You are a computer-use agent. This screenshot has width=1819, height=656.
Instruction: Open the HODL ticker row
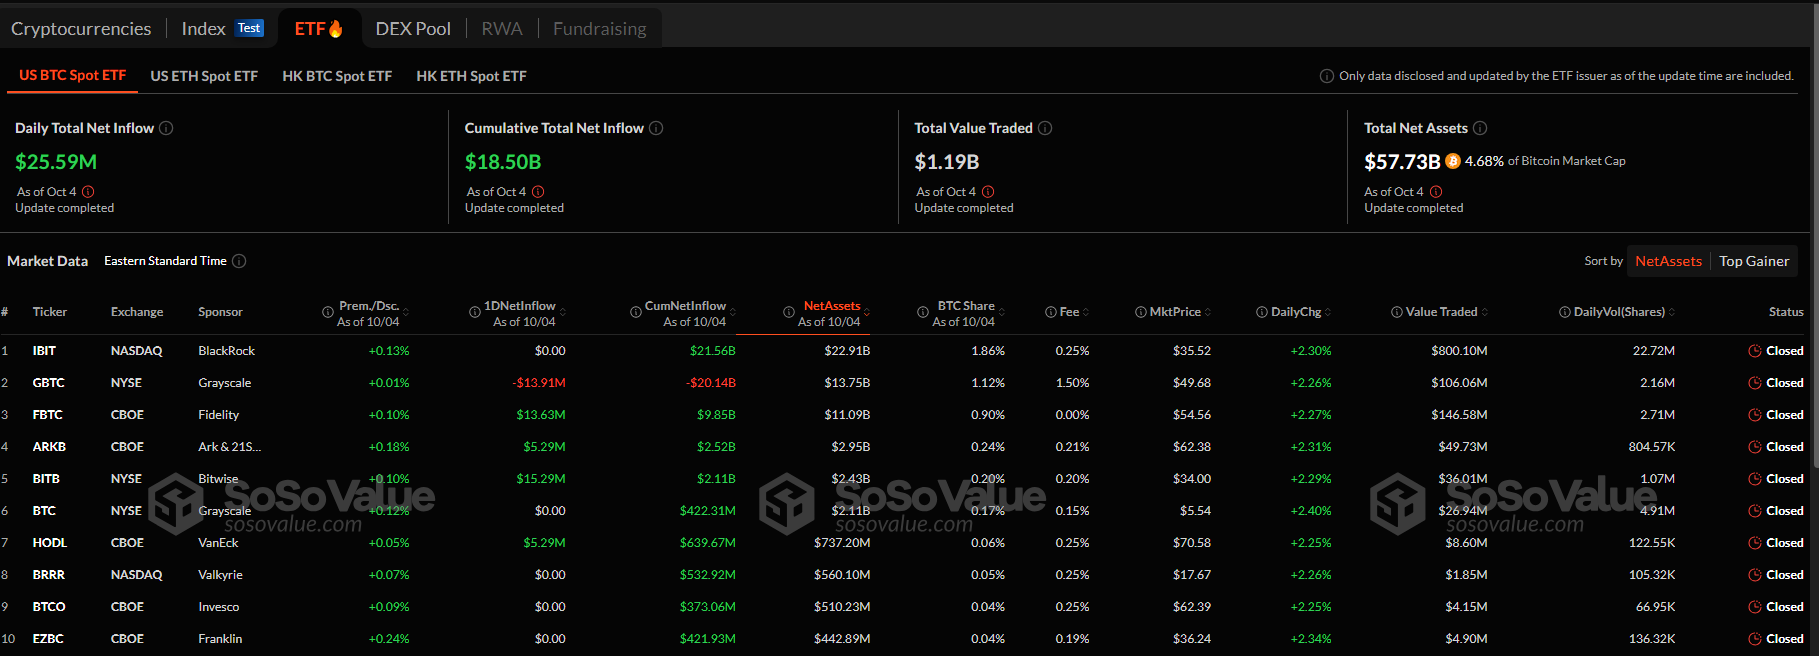pyautogui.click(x=49, y=543)
